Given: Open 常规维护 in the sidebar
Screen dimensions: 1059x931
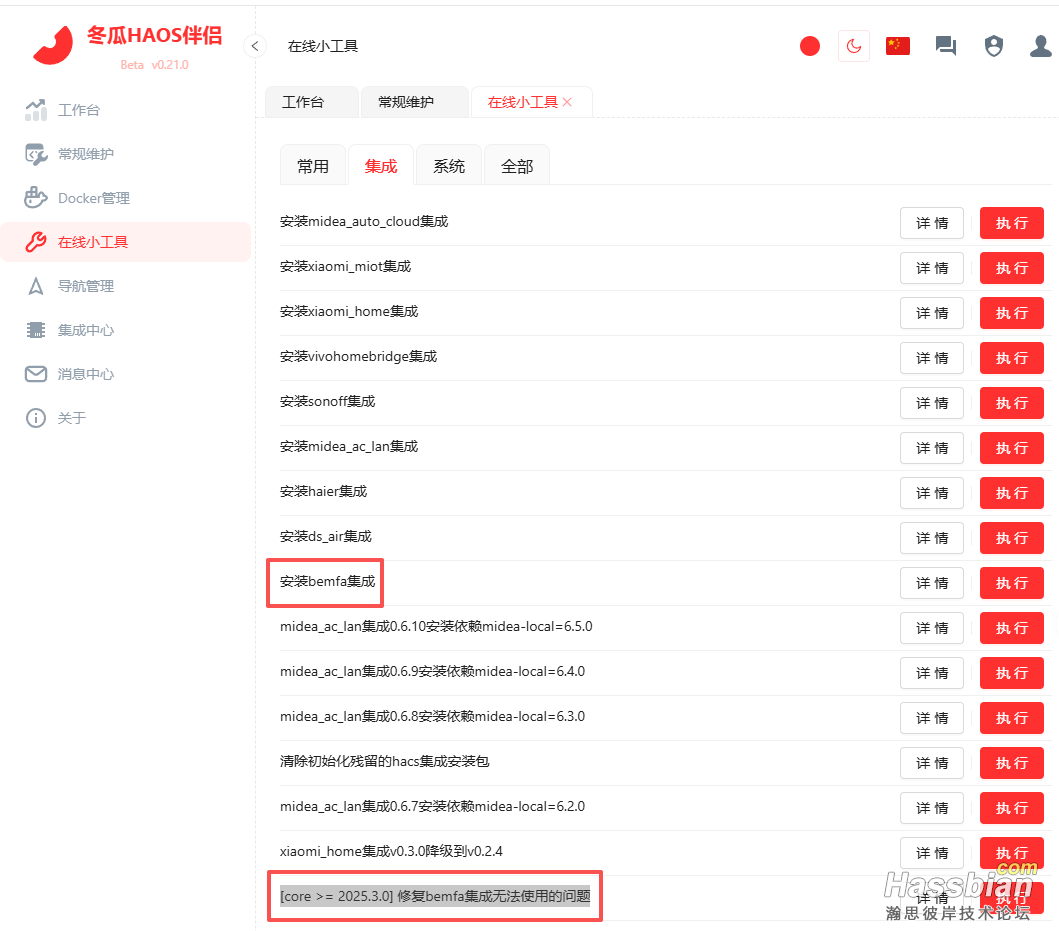Looking at the screenshot, I should click(x=126, y=154).
